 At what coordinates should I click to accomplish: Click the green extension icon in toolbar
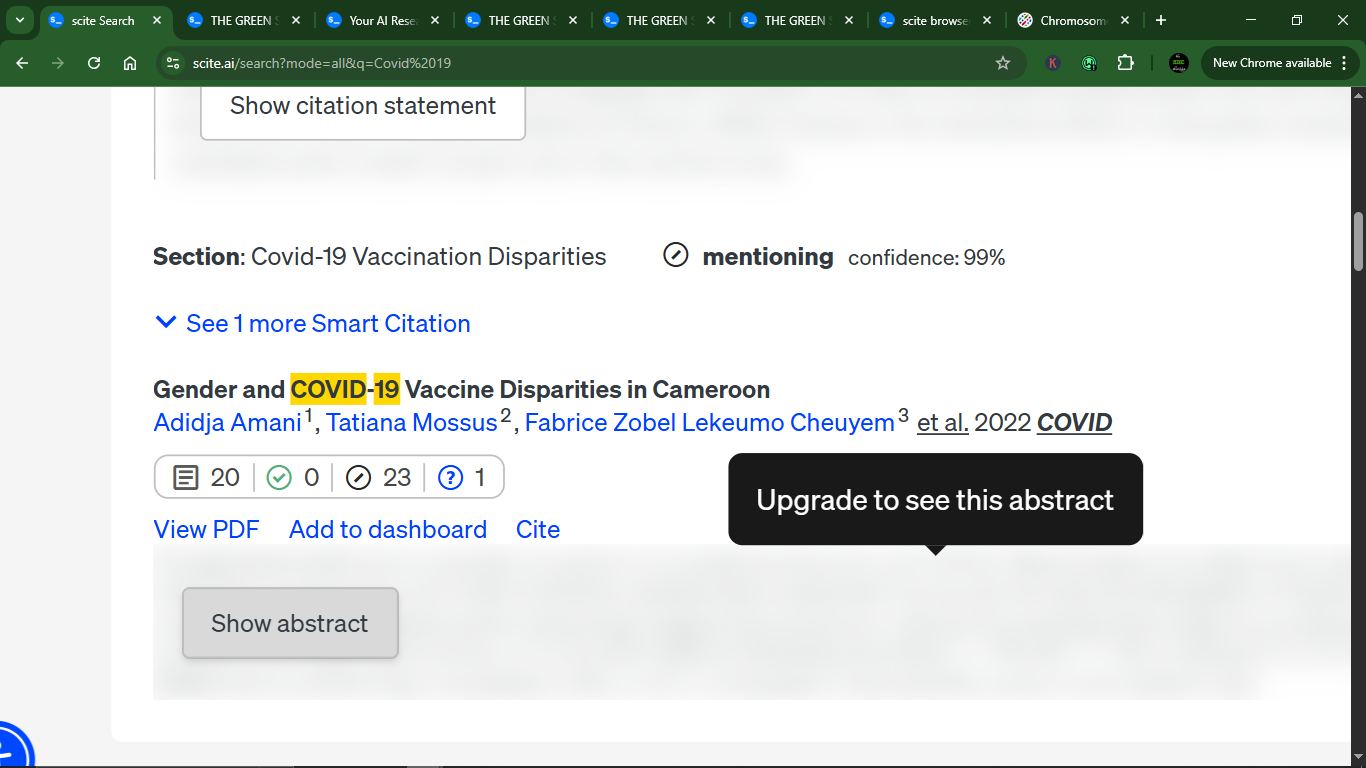1089,63
